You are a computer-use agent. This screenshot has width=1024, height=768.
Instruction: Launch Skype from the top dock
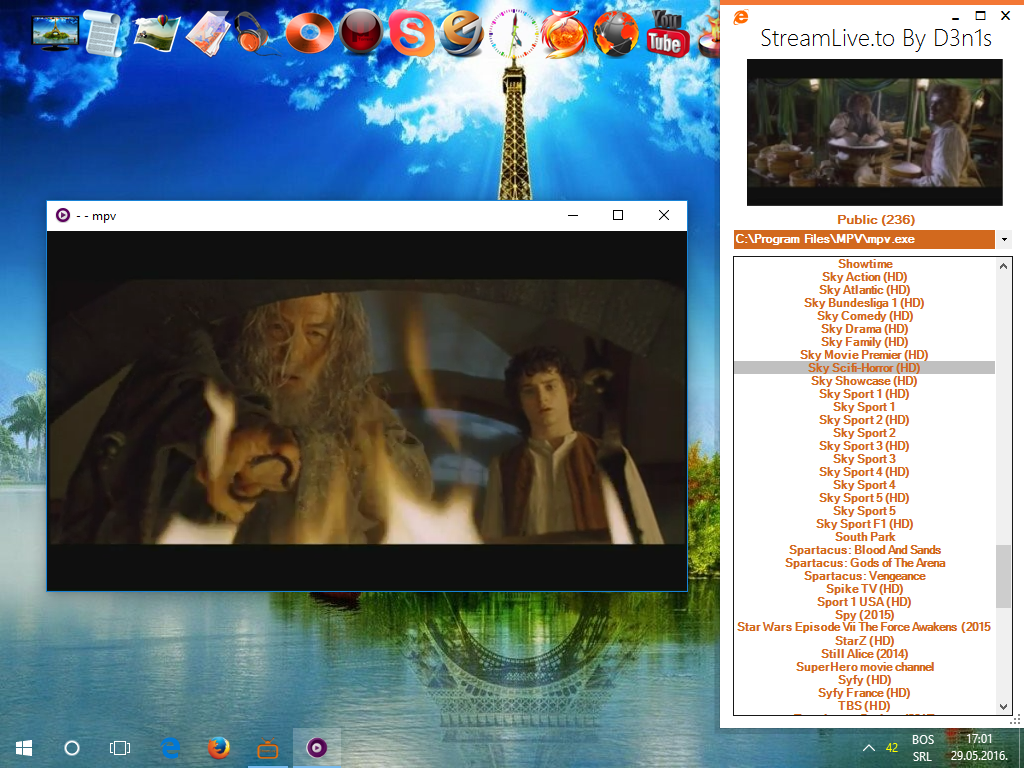(411, 33)
